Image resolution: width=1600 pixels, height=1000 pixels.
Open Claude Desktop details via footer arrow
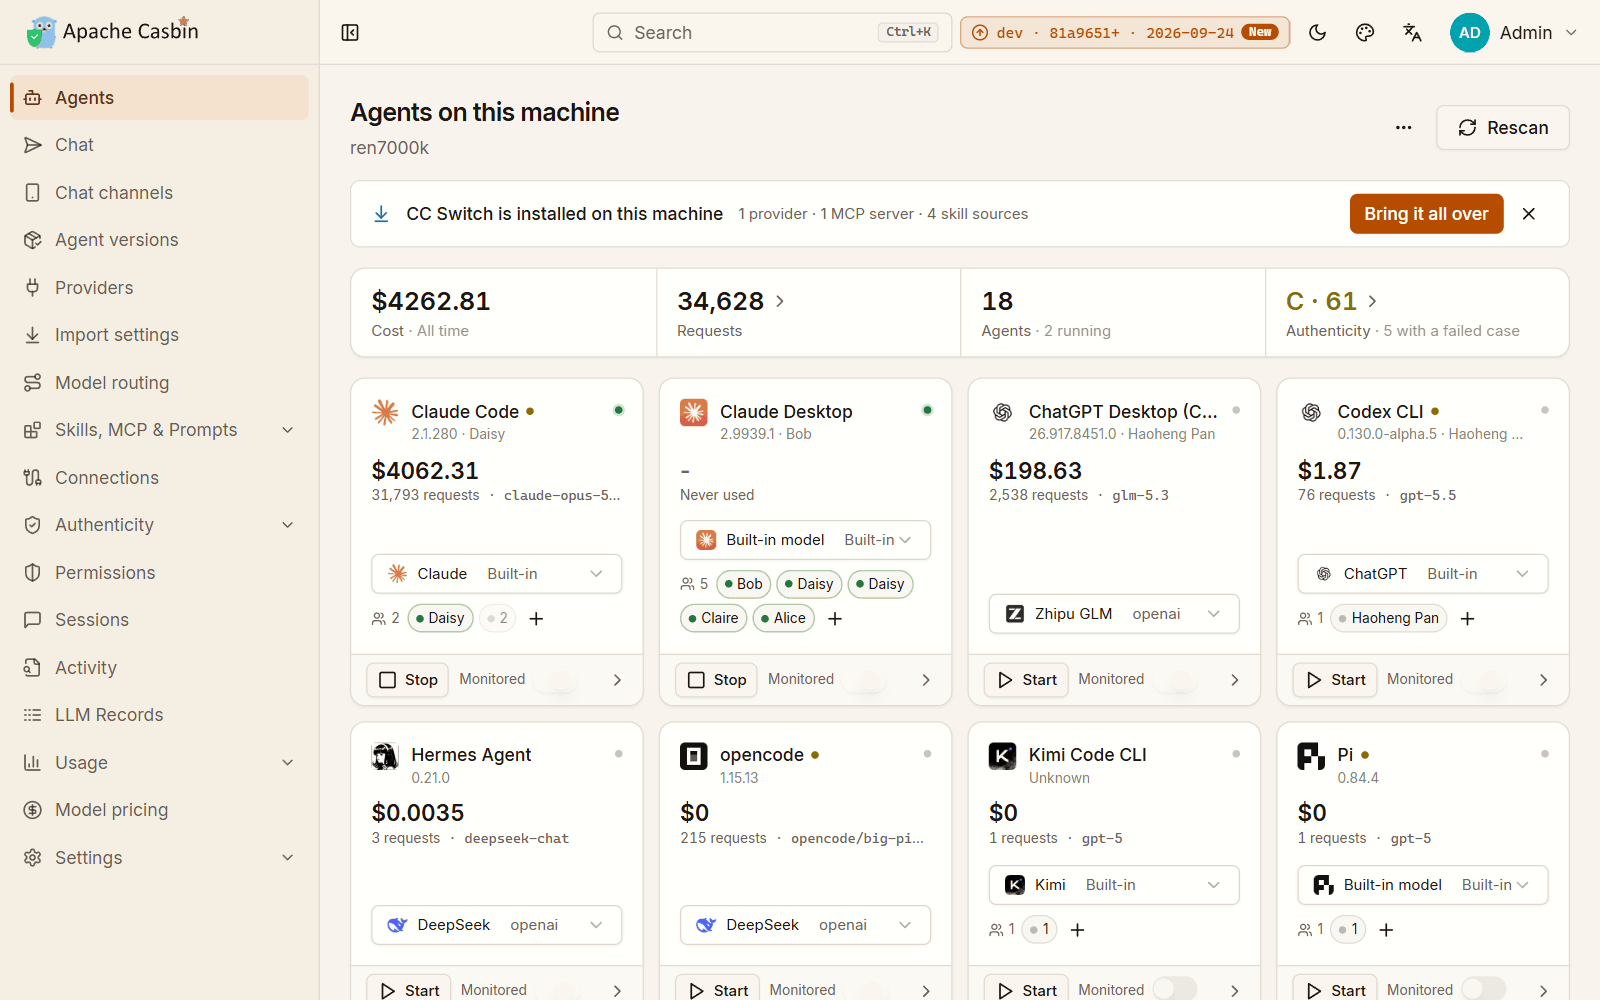(x=926, y=680)
